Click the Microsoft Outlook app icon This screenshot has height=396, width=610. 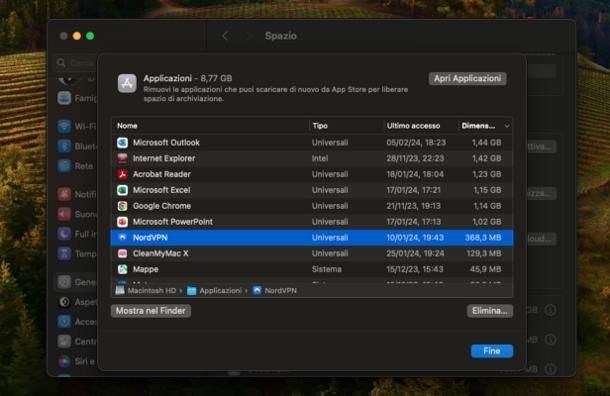pos(123,142)
